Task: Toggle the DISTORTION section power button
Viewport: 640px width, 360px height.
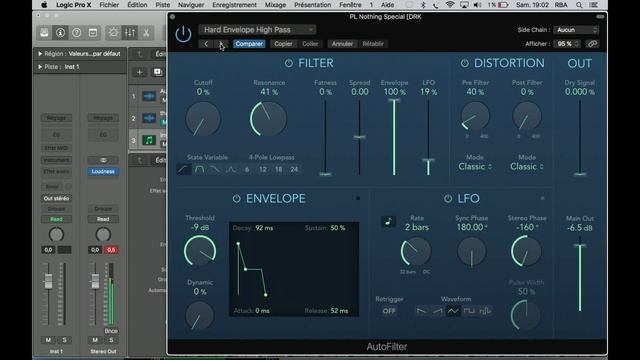Action: coord(464,63)
